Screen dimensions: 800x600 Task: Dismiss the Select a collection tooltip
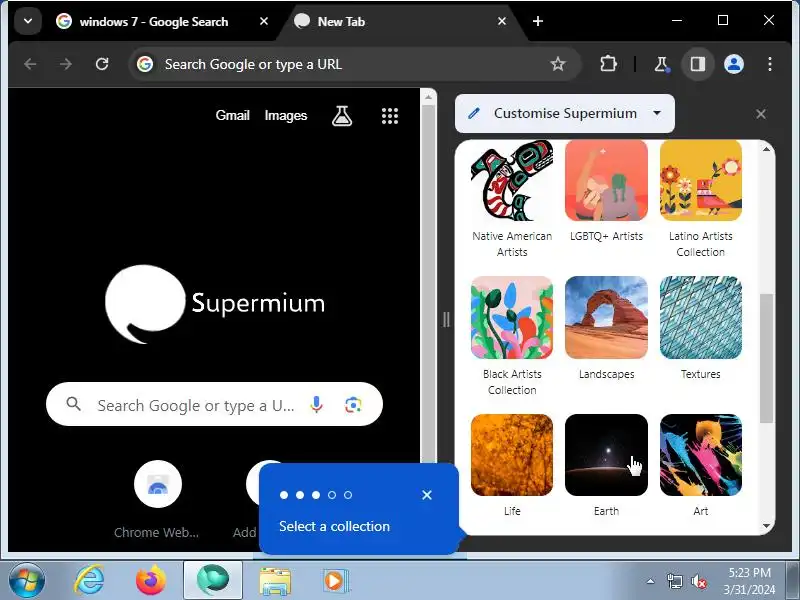[x=427, y=495]
